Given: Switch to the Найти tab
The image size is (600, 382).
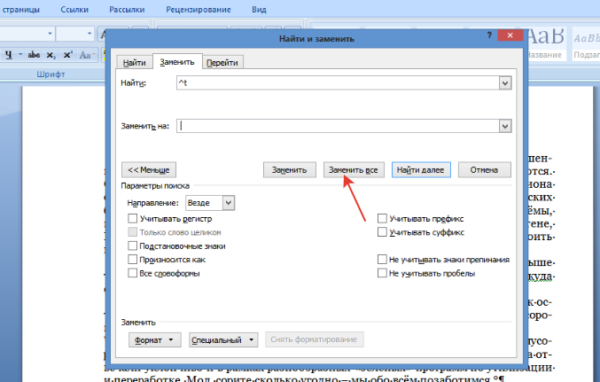Looking at the screenshot, I should [x=134, y=62].
